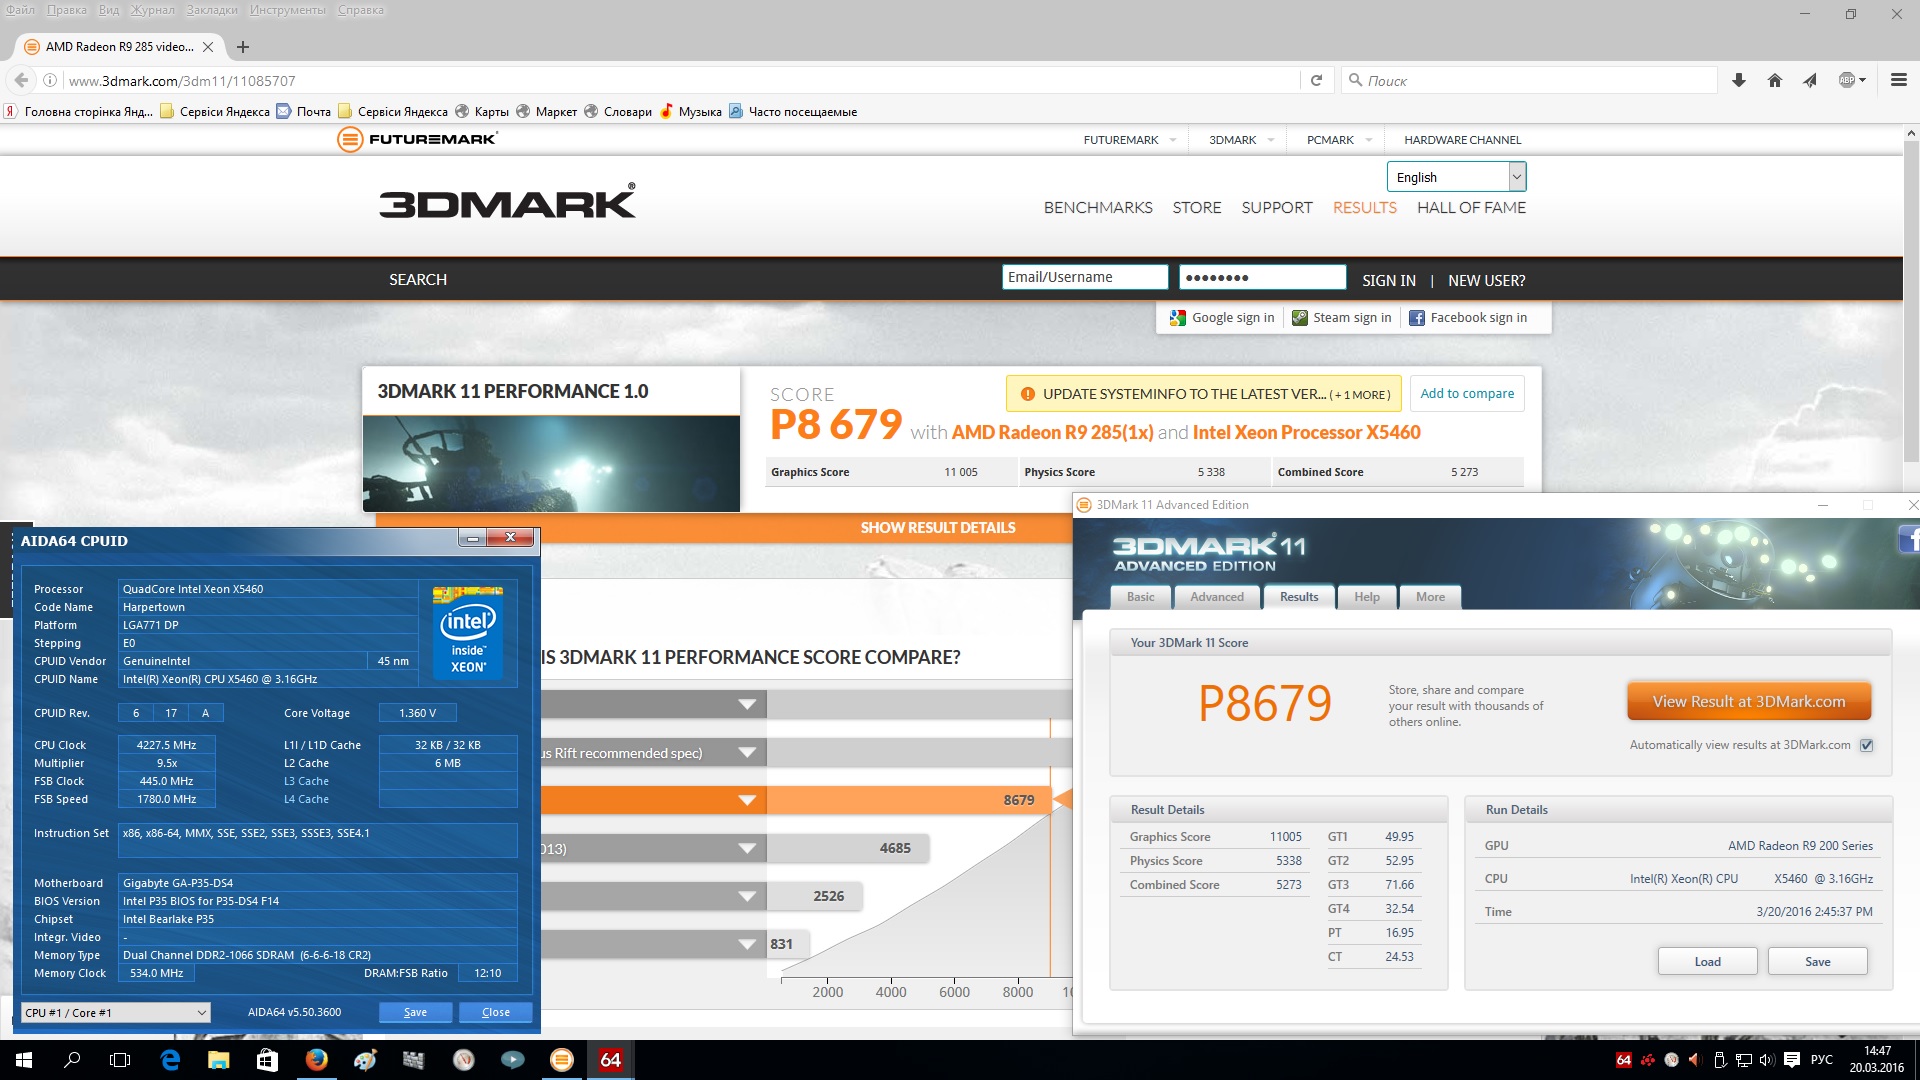
Task: Click the Firefox reload page icon
Action: (x=1316, y=81)
